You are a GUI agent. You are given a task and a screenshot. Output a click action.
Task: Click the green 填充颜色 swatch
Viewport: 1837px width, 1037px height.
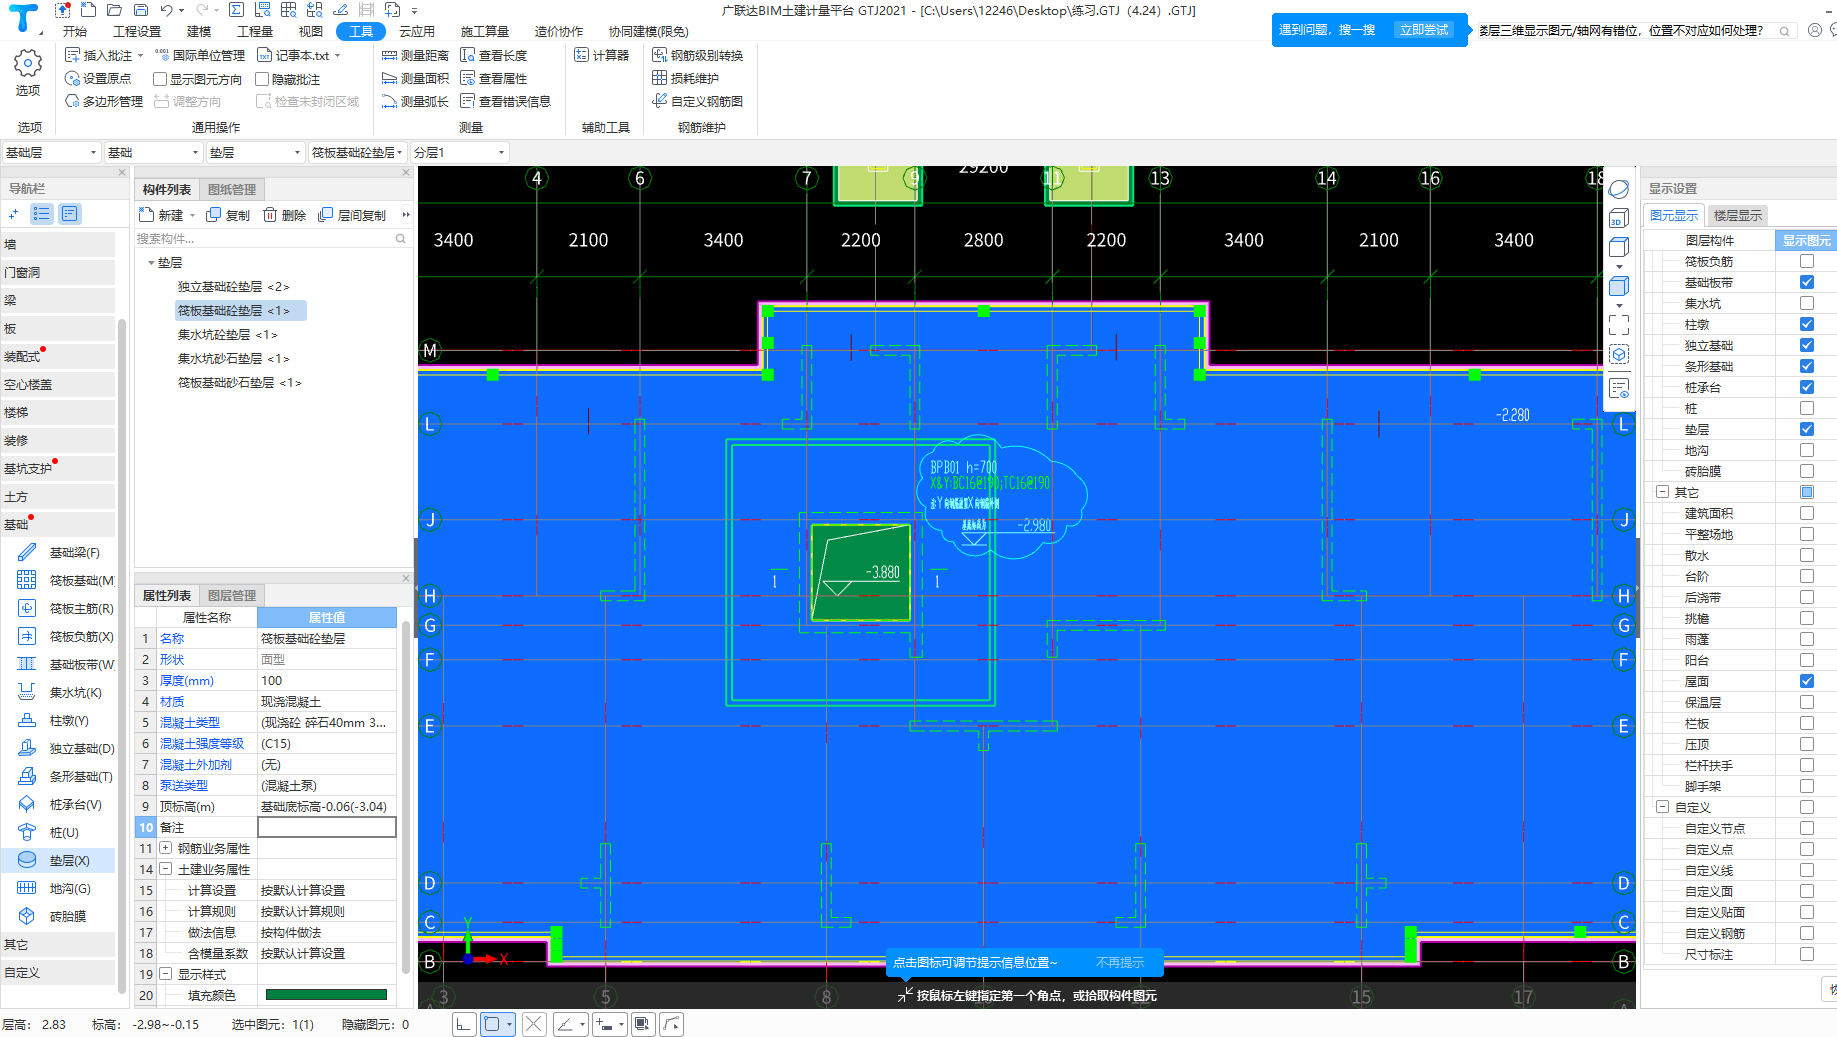click(x=326, y=995)
